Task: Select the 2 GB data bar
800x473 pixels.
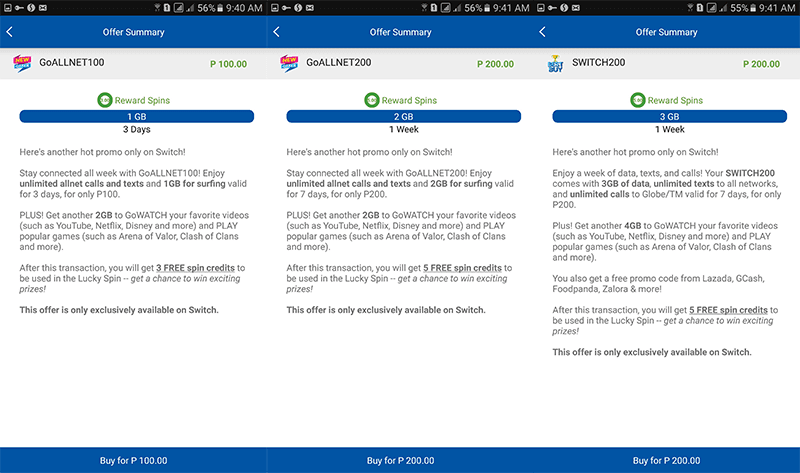Action: pos(404,116)
